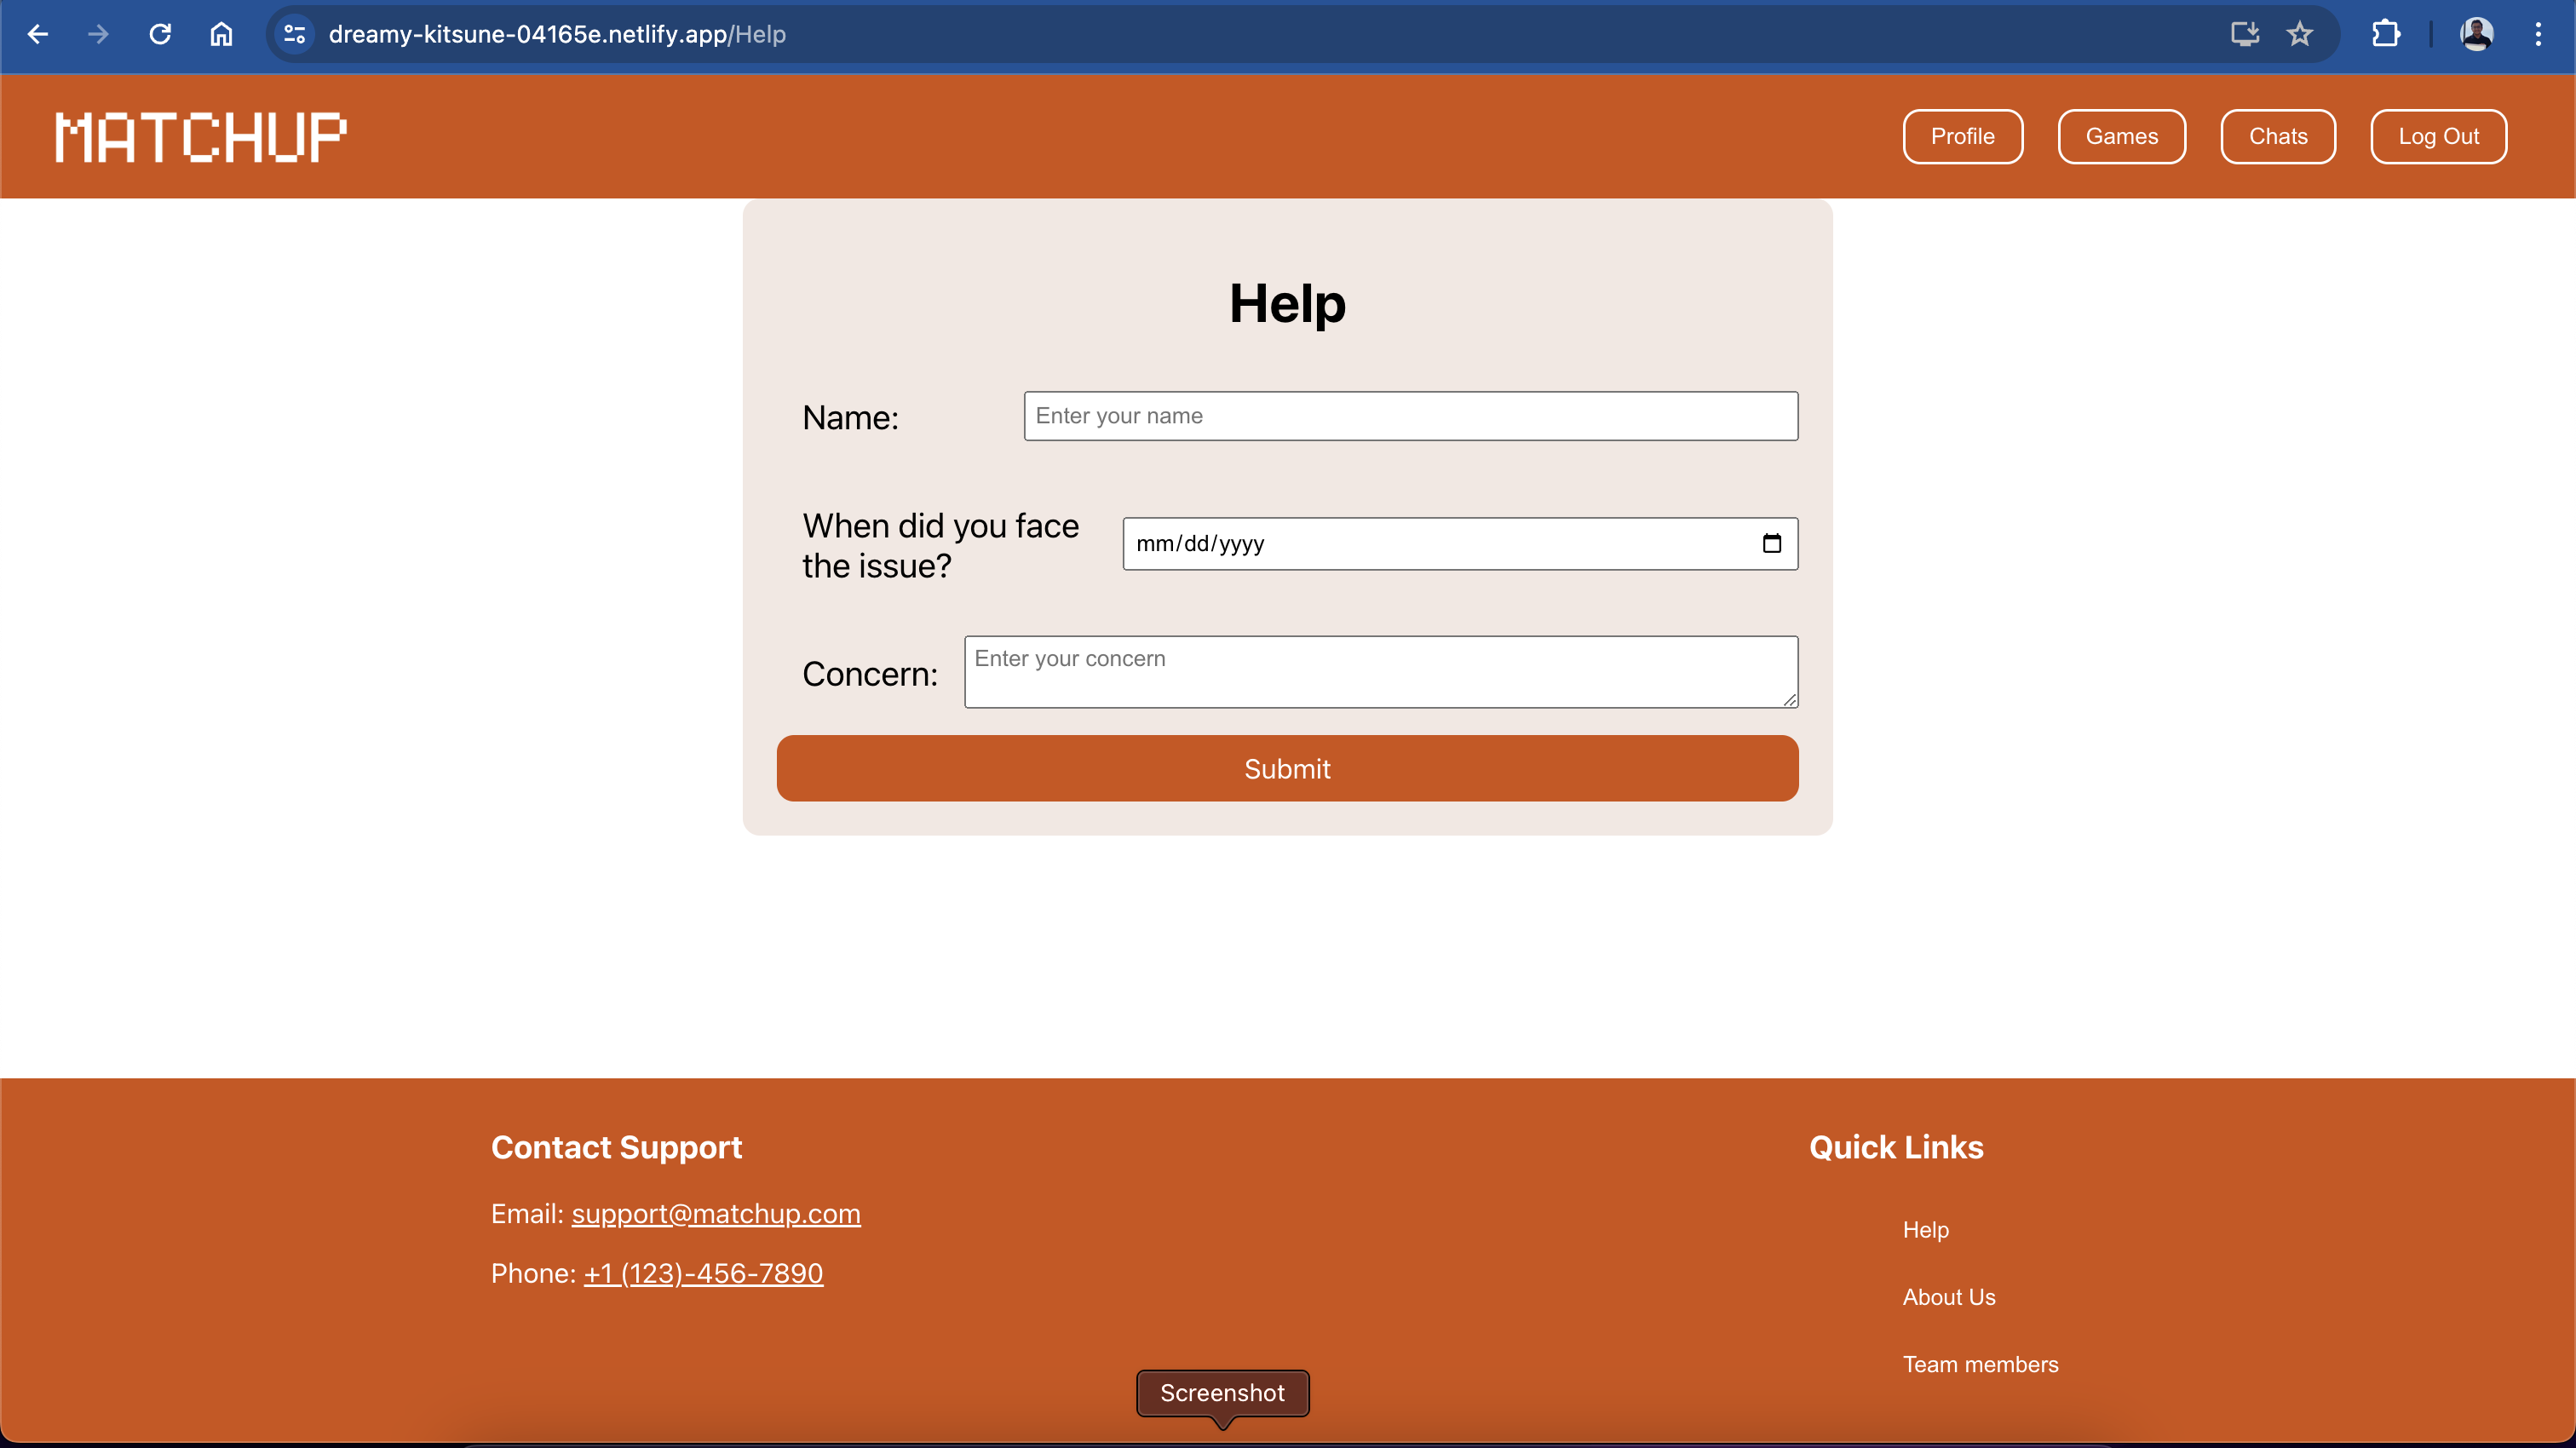The width and height of the screenshot is (2576, 1448).
Task: Open the Chrome three-dot menu
Action: [2538, 34]
